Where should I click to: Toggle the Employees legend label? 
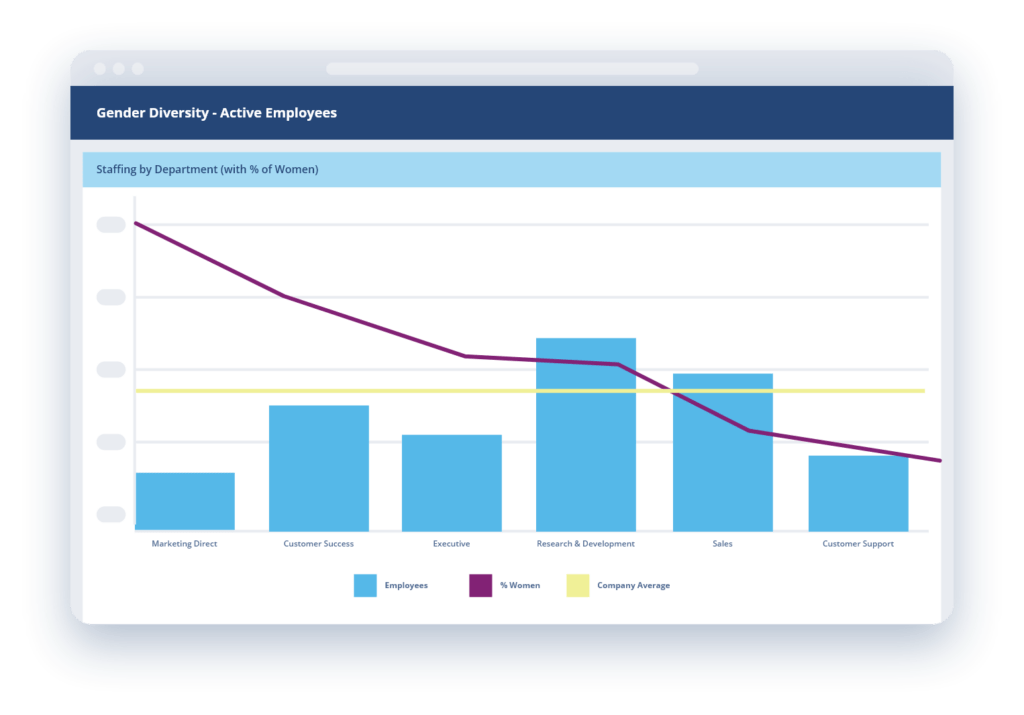tap(406, 585)
